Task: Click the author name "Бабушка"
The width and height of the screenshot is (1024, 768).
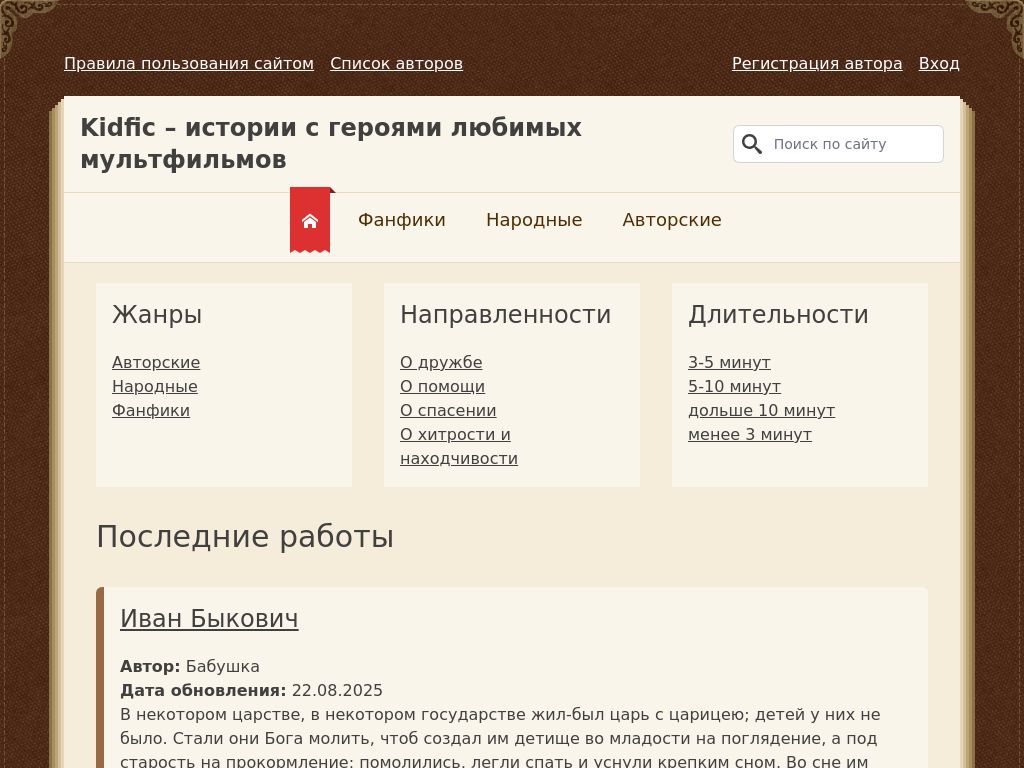Action: click(223, 667)
